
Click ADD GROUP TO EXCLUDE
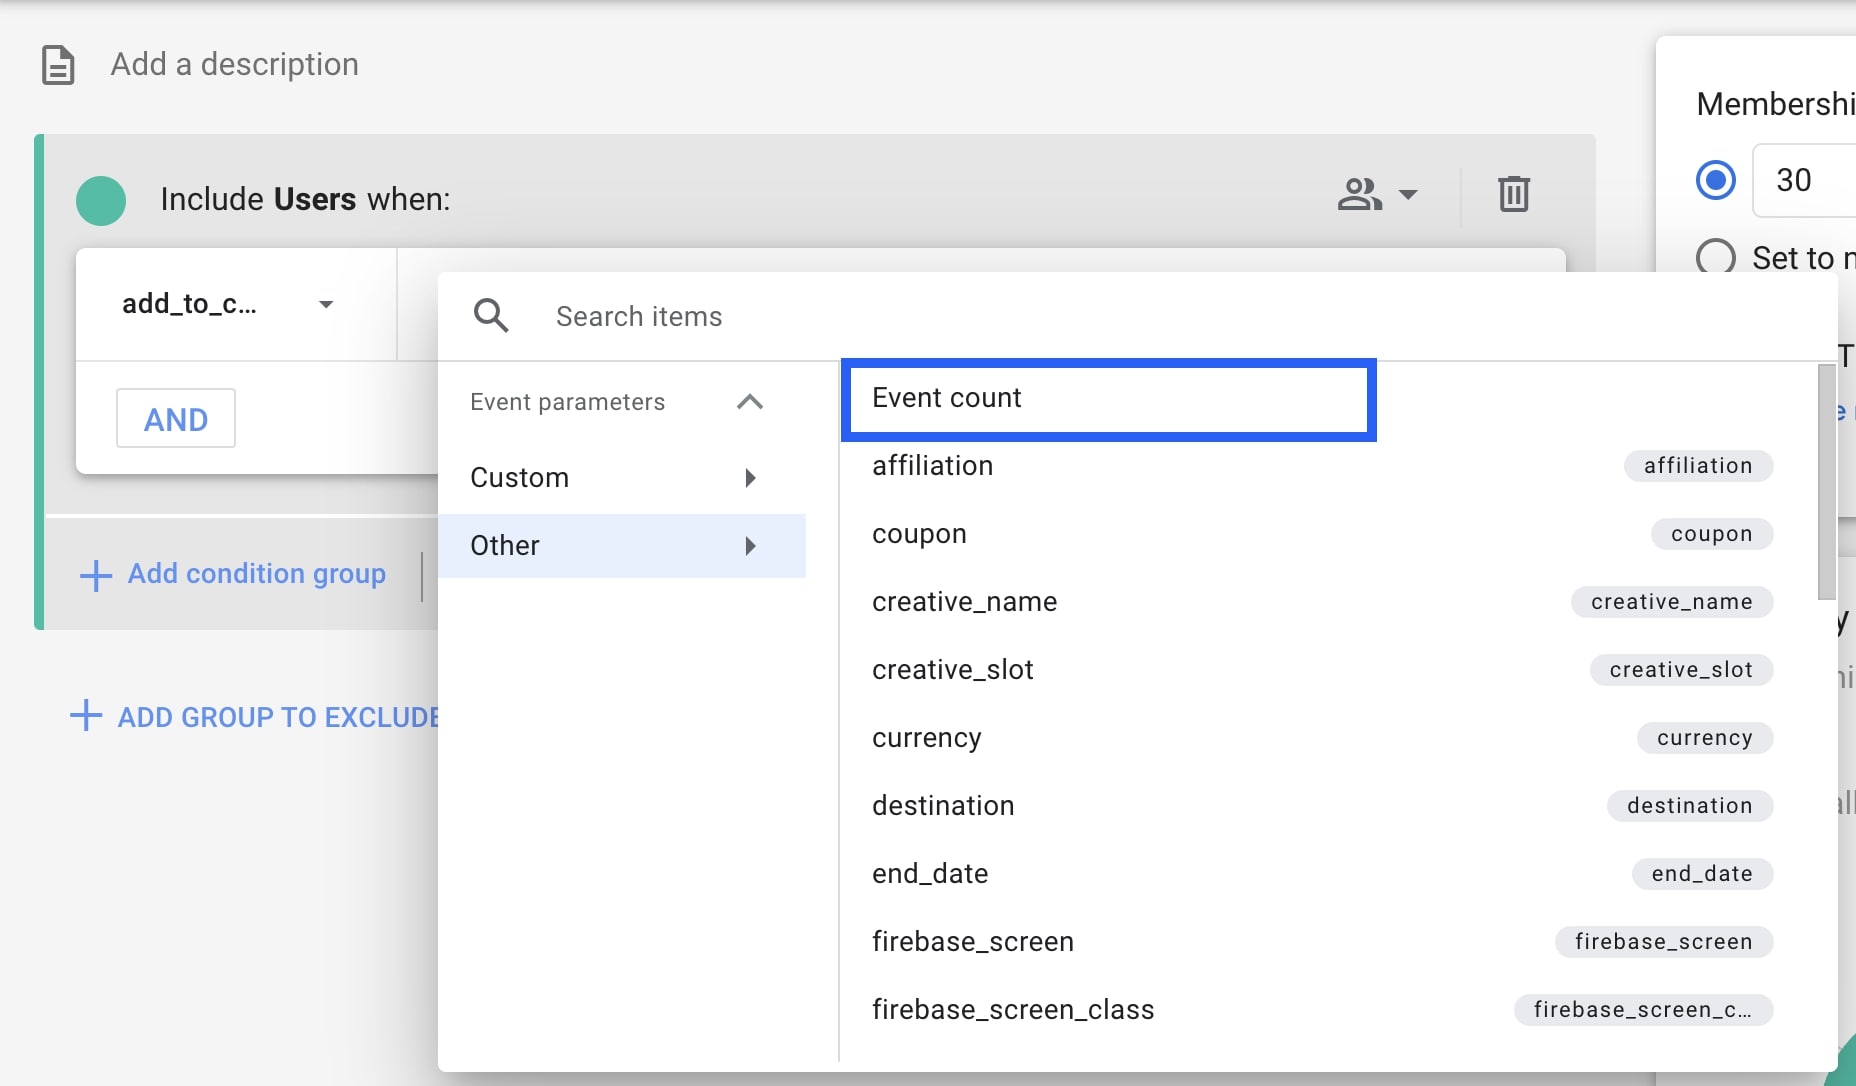click(x=278, y=717)
